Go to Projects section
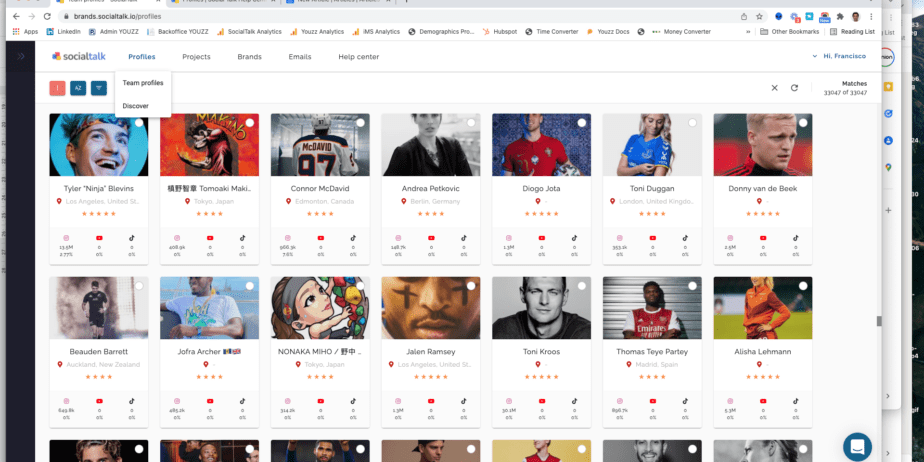 pyautogui.click(x=196, y=57)
